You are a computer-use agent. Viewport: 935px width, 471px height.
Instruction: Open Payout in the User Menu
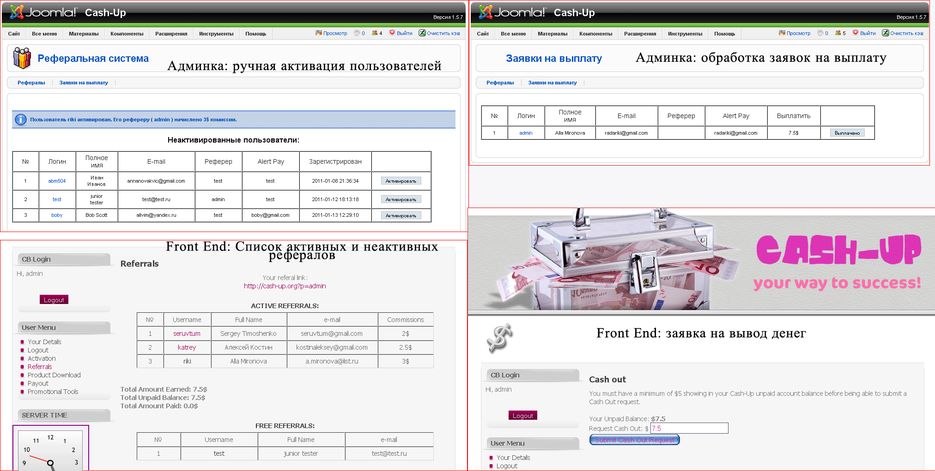[x=38, y=384]
